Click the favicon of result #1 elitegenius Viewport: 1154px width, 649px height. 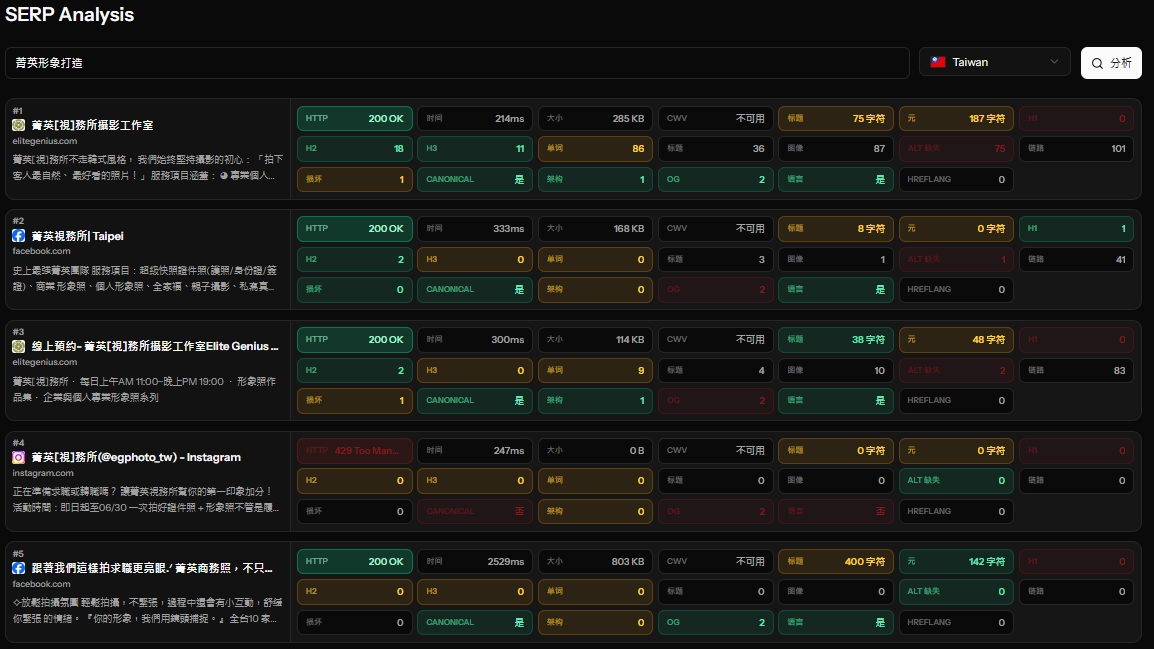coord(18,125)
